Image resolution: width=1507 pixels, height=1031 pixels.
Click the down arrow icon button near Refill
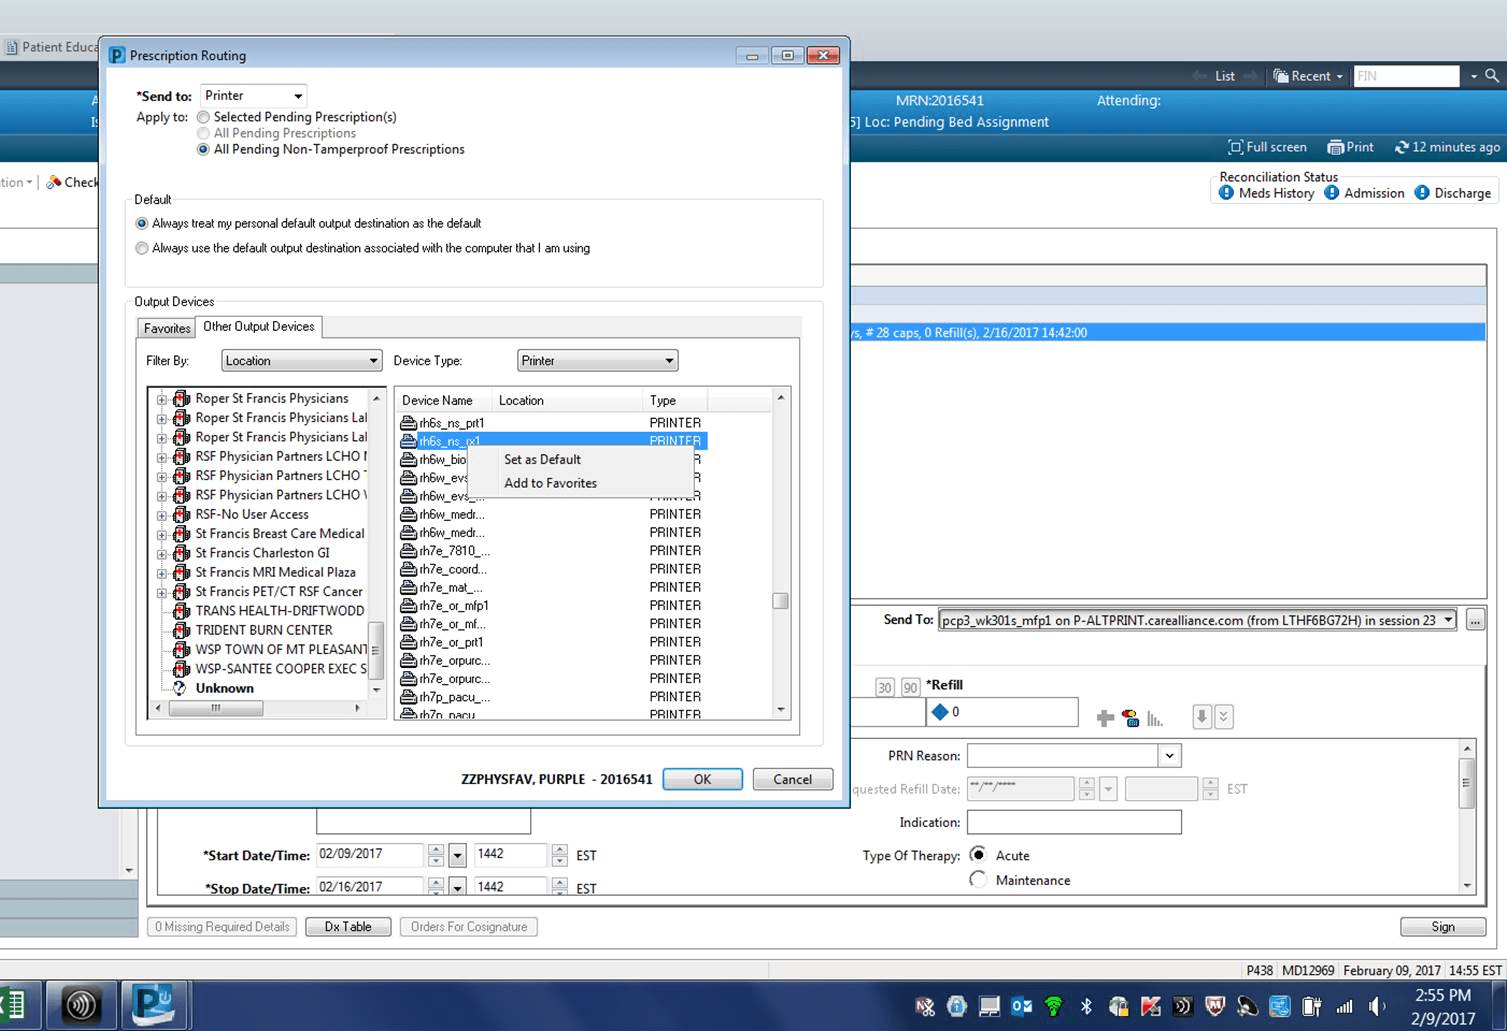tap(1202, 716)
